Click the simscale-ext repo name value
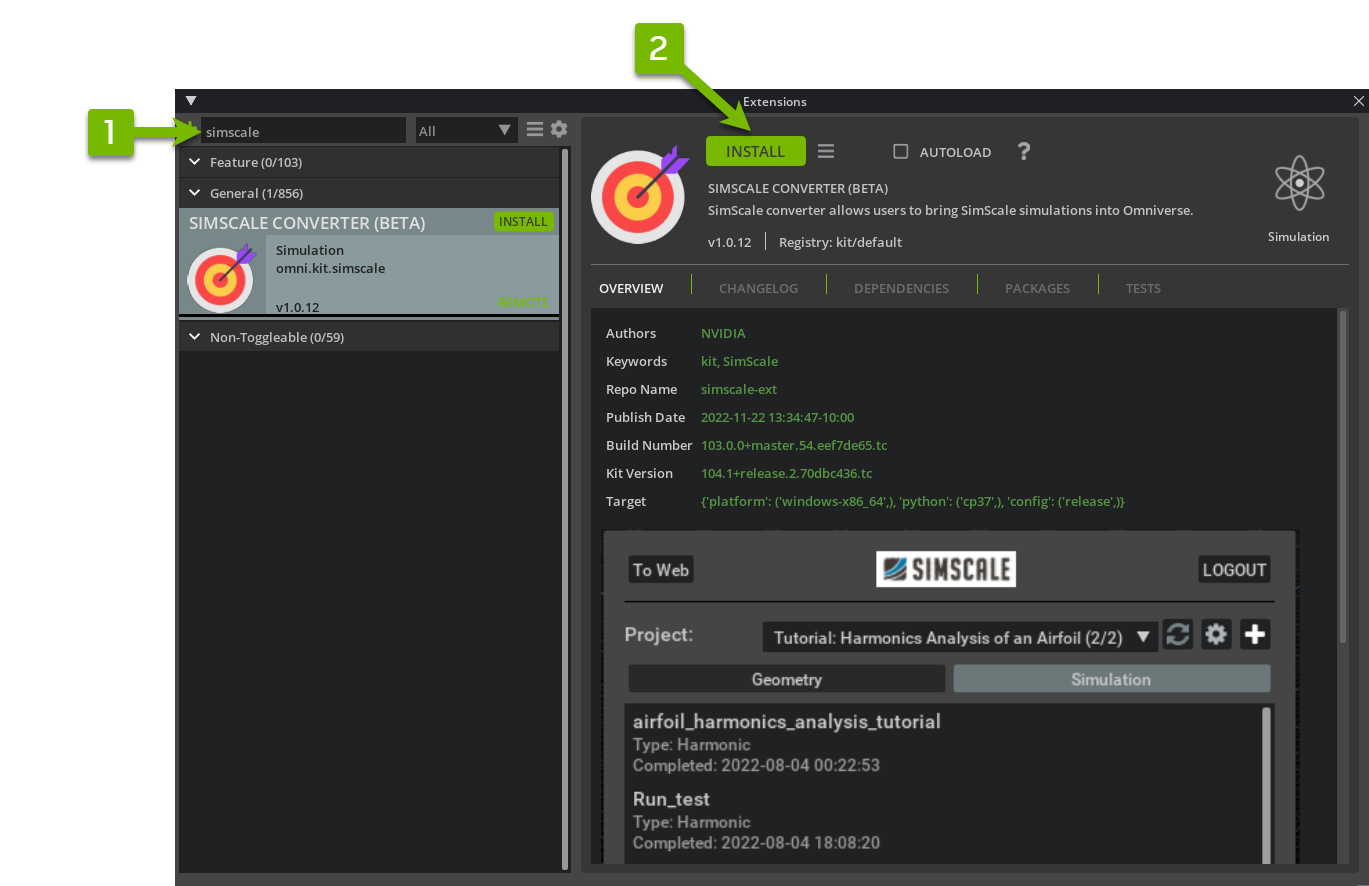The image size is (1369, 886). (739, 389)
